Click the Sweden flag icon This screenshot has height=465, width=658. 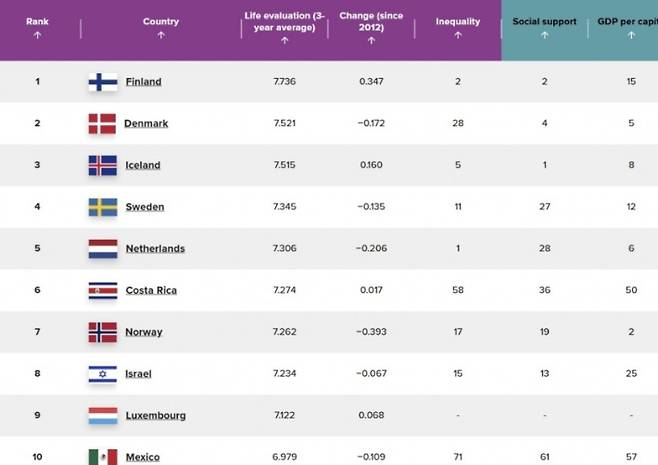tap(102, 207)
